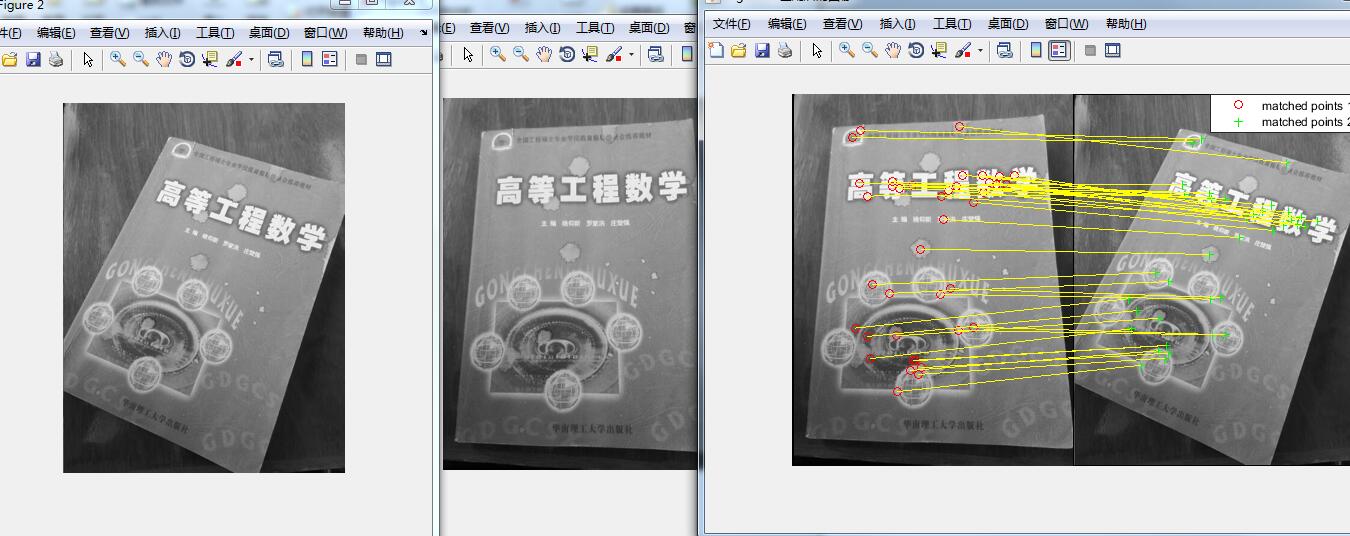The image size is (1350, 536).
Task: Select Edit Plot arrow in middle figure window
Action: 468,54
